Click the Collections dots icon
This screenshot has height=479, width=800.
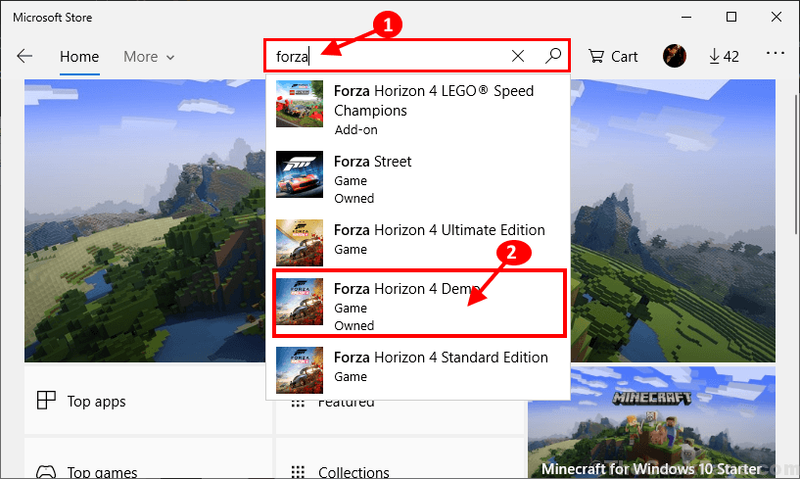[297, 472]
